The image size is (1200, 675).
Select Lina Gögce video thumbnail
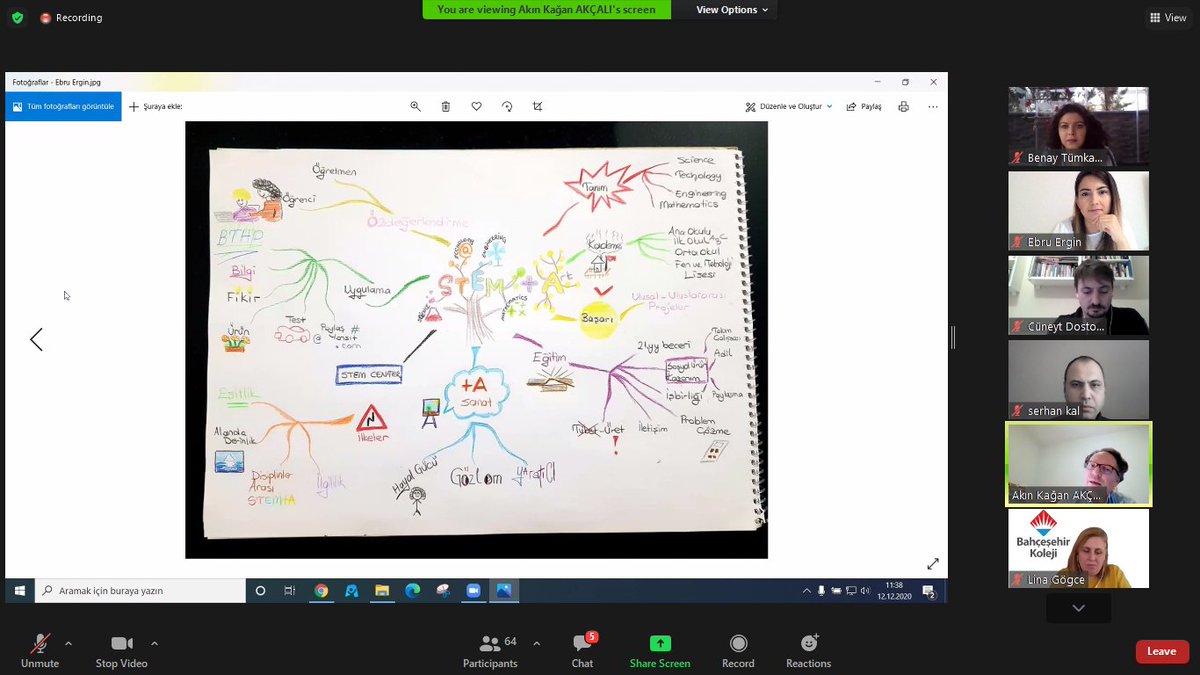[x=1078, y=549]
